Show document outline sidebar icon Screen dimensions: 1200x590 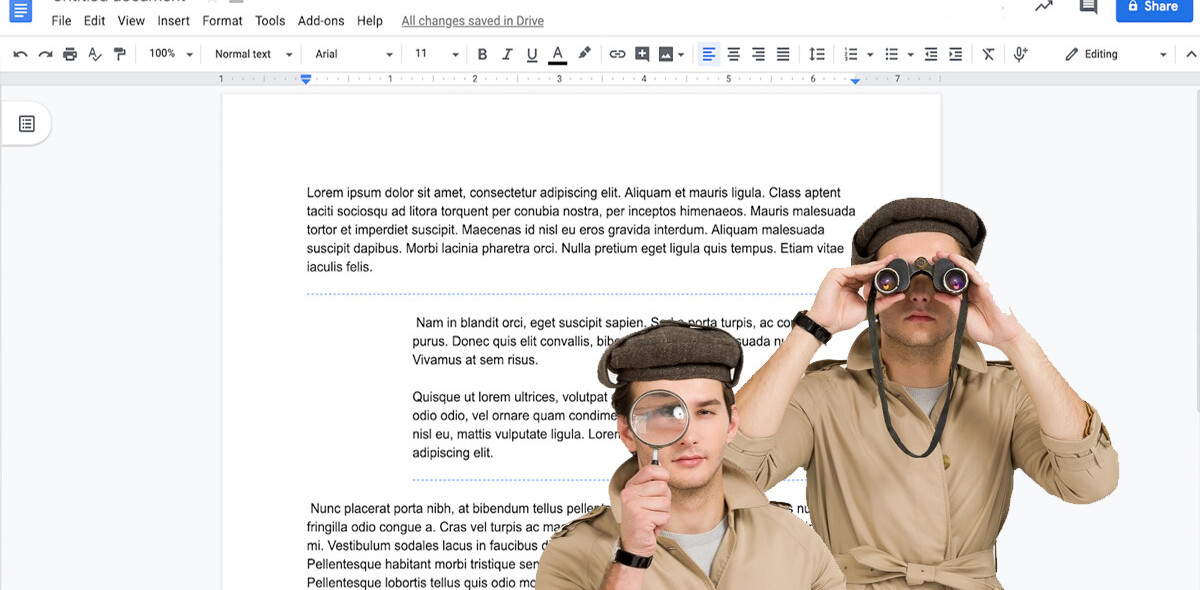coord(27,124)
